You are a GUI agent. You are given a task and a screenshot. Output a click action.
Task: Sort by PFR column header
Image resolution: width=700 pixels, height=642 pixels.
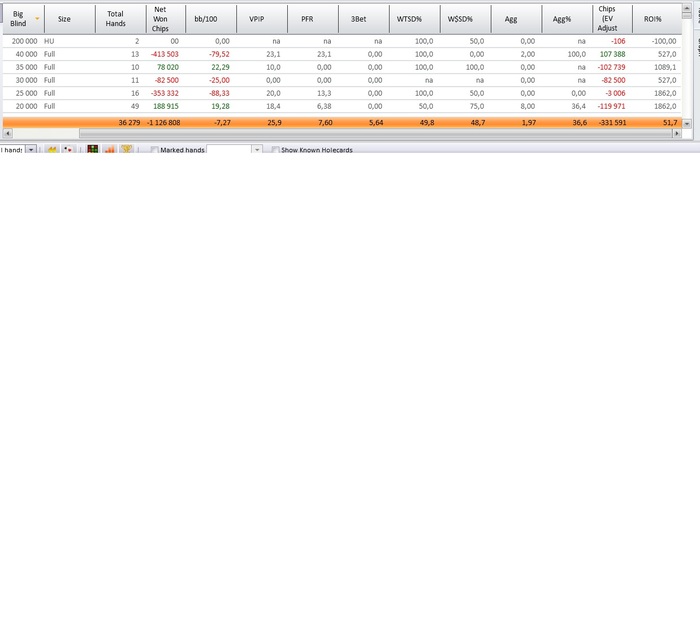pyautogui.click(x=313, y=19)
